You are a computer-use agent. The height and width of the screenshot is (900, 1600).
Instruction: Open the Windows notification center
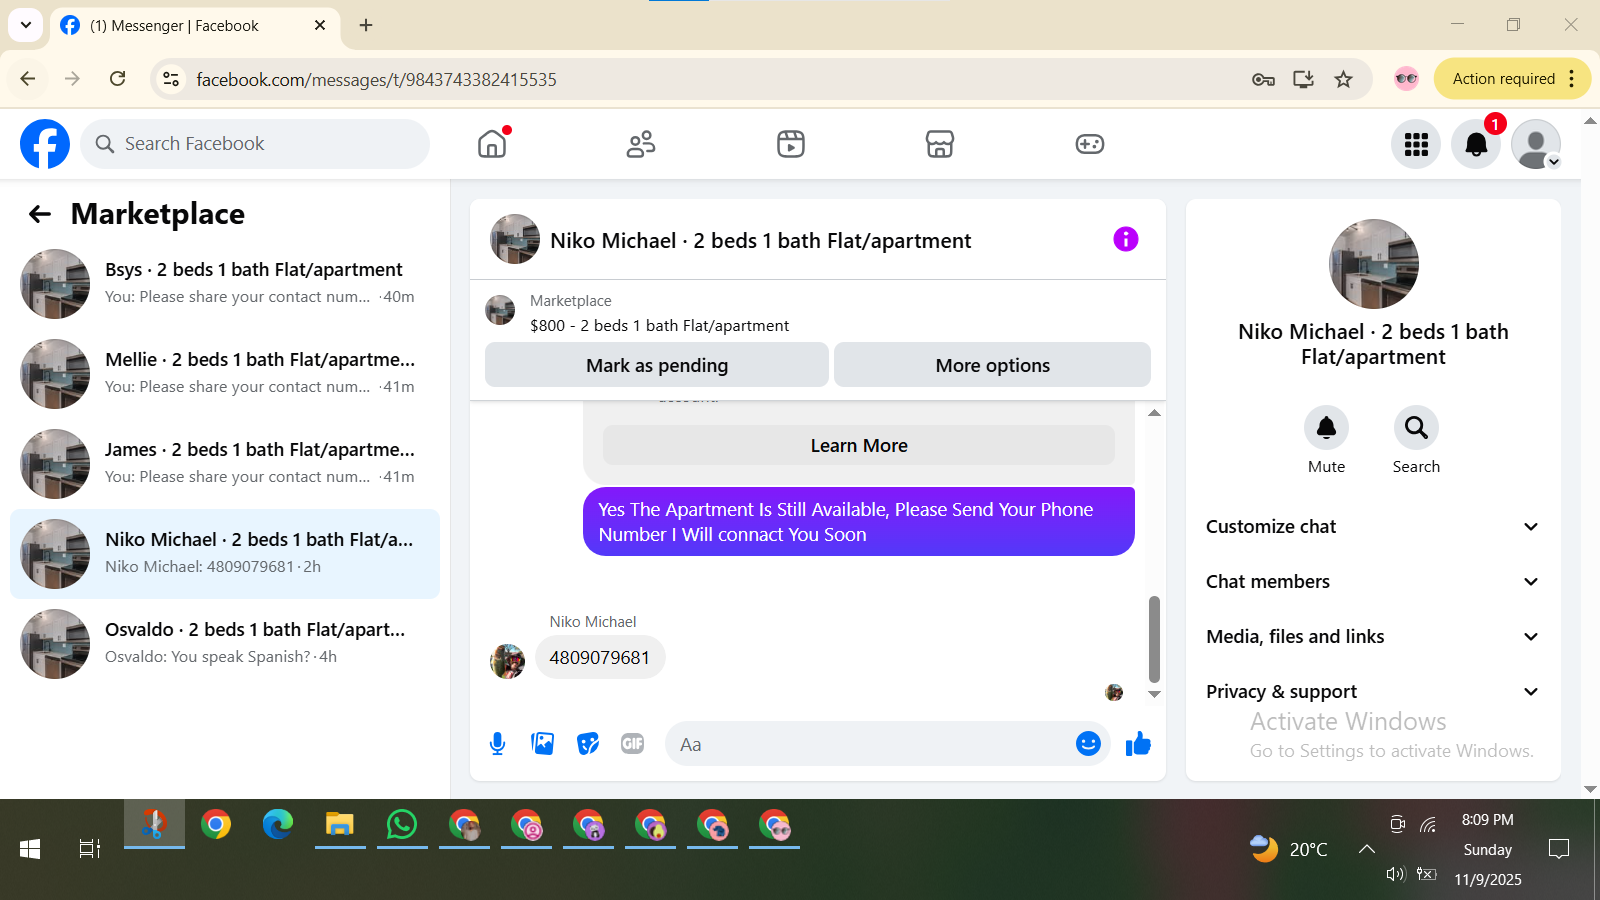[x=1558, y=849]
